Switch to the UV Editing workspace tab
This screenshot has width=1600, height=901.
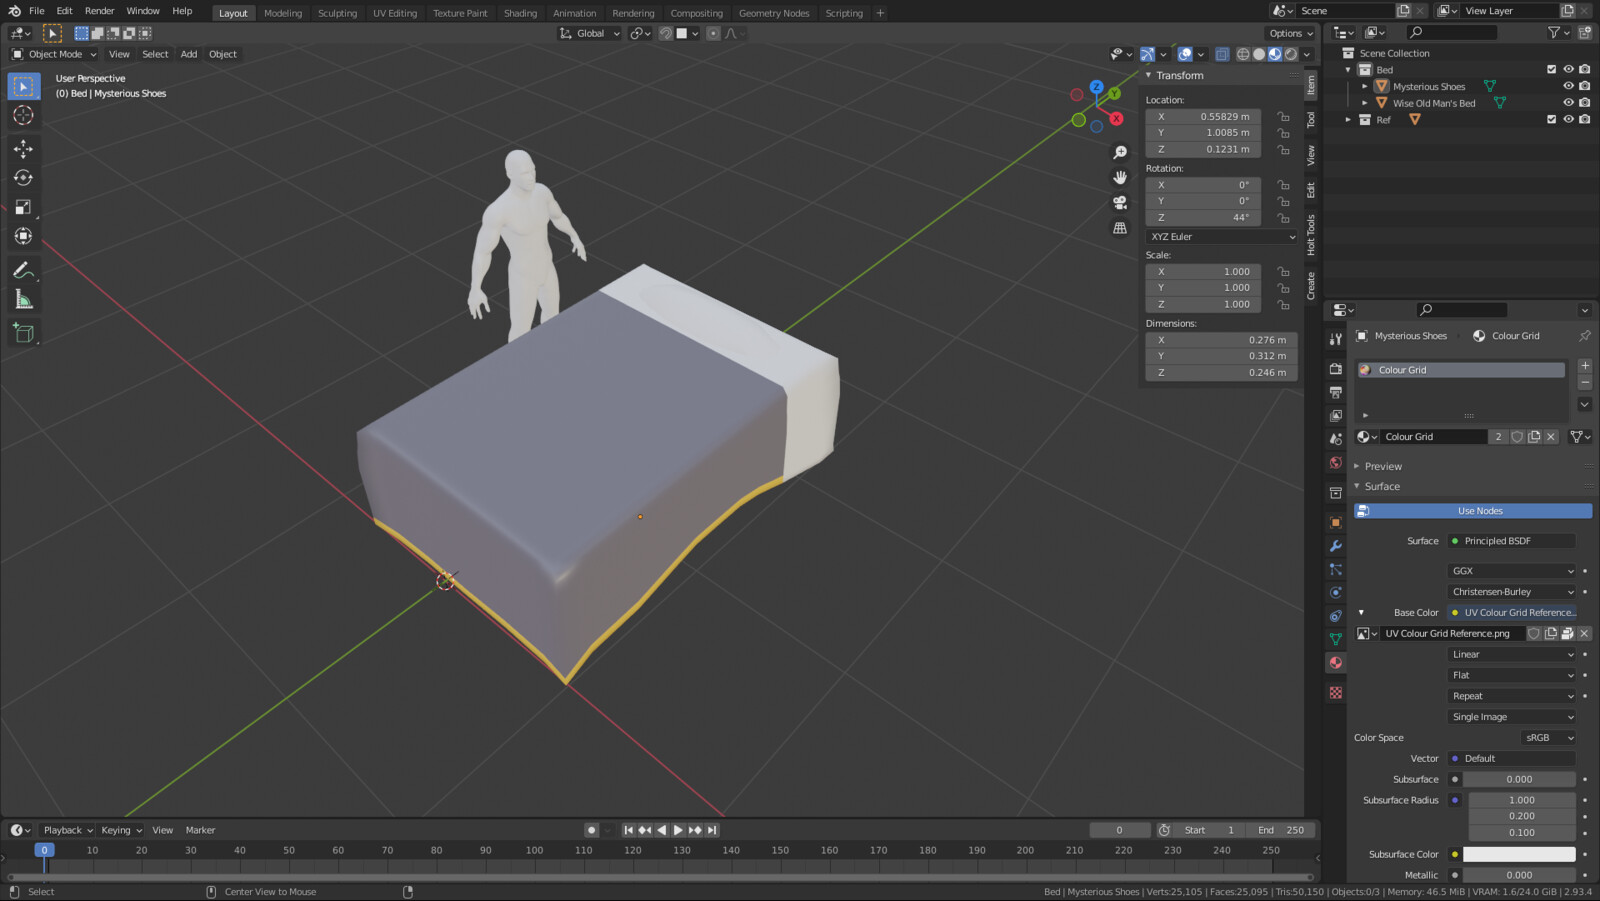395,13
